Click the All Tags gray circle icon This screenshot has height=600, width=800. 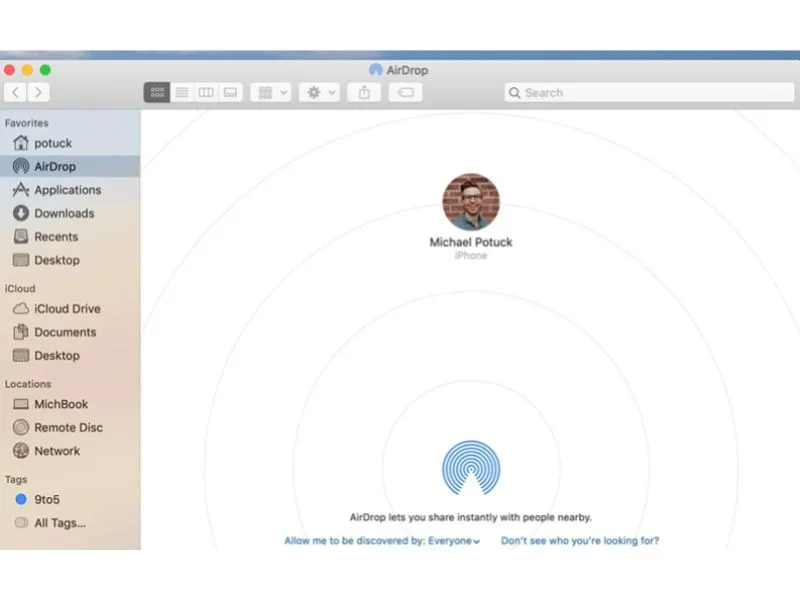coord(21,523)
